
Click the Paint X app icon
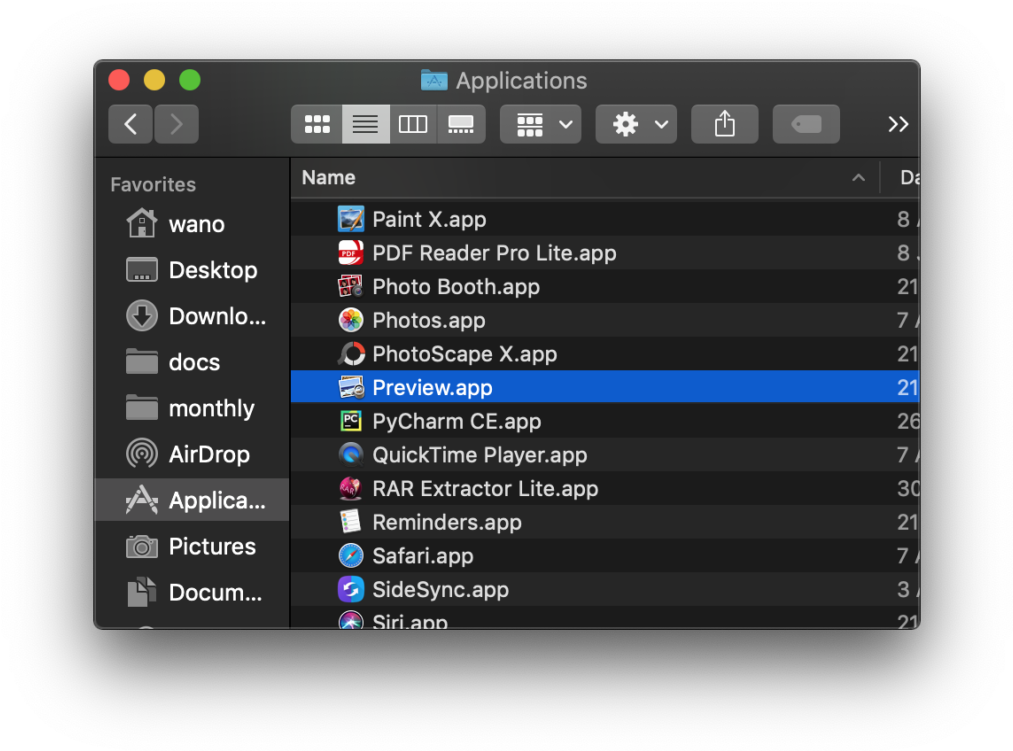click(x=351, y=219)
